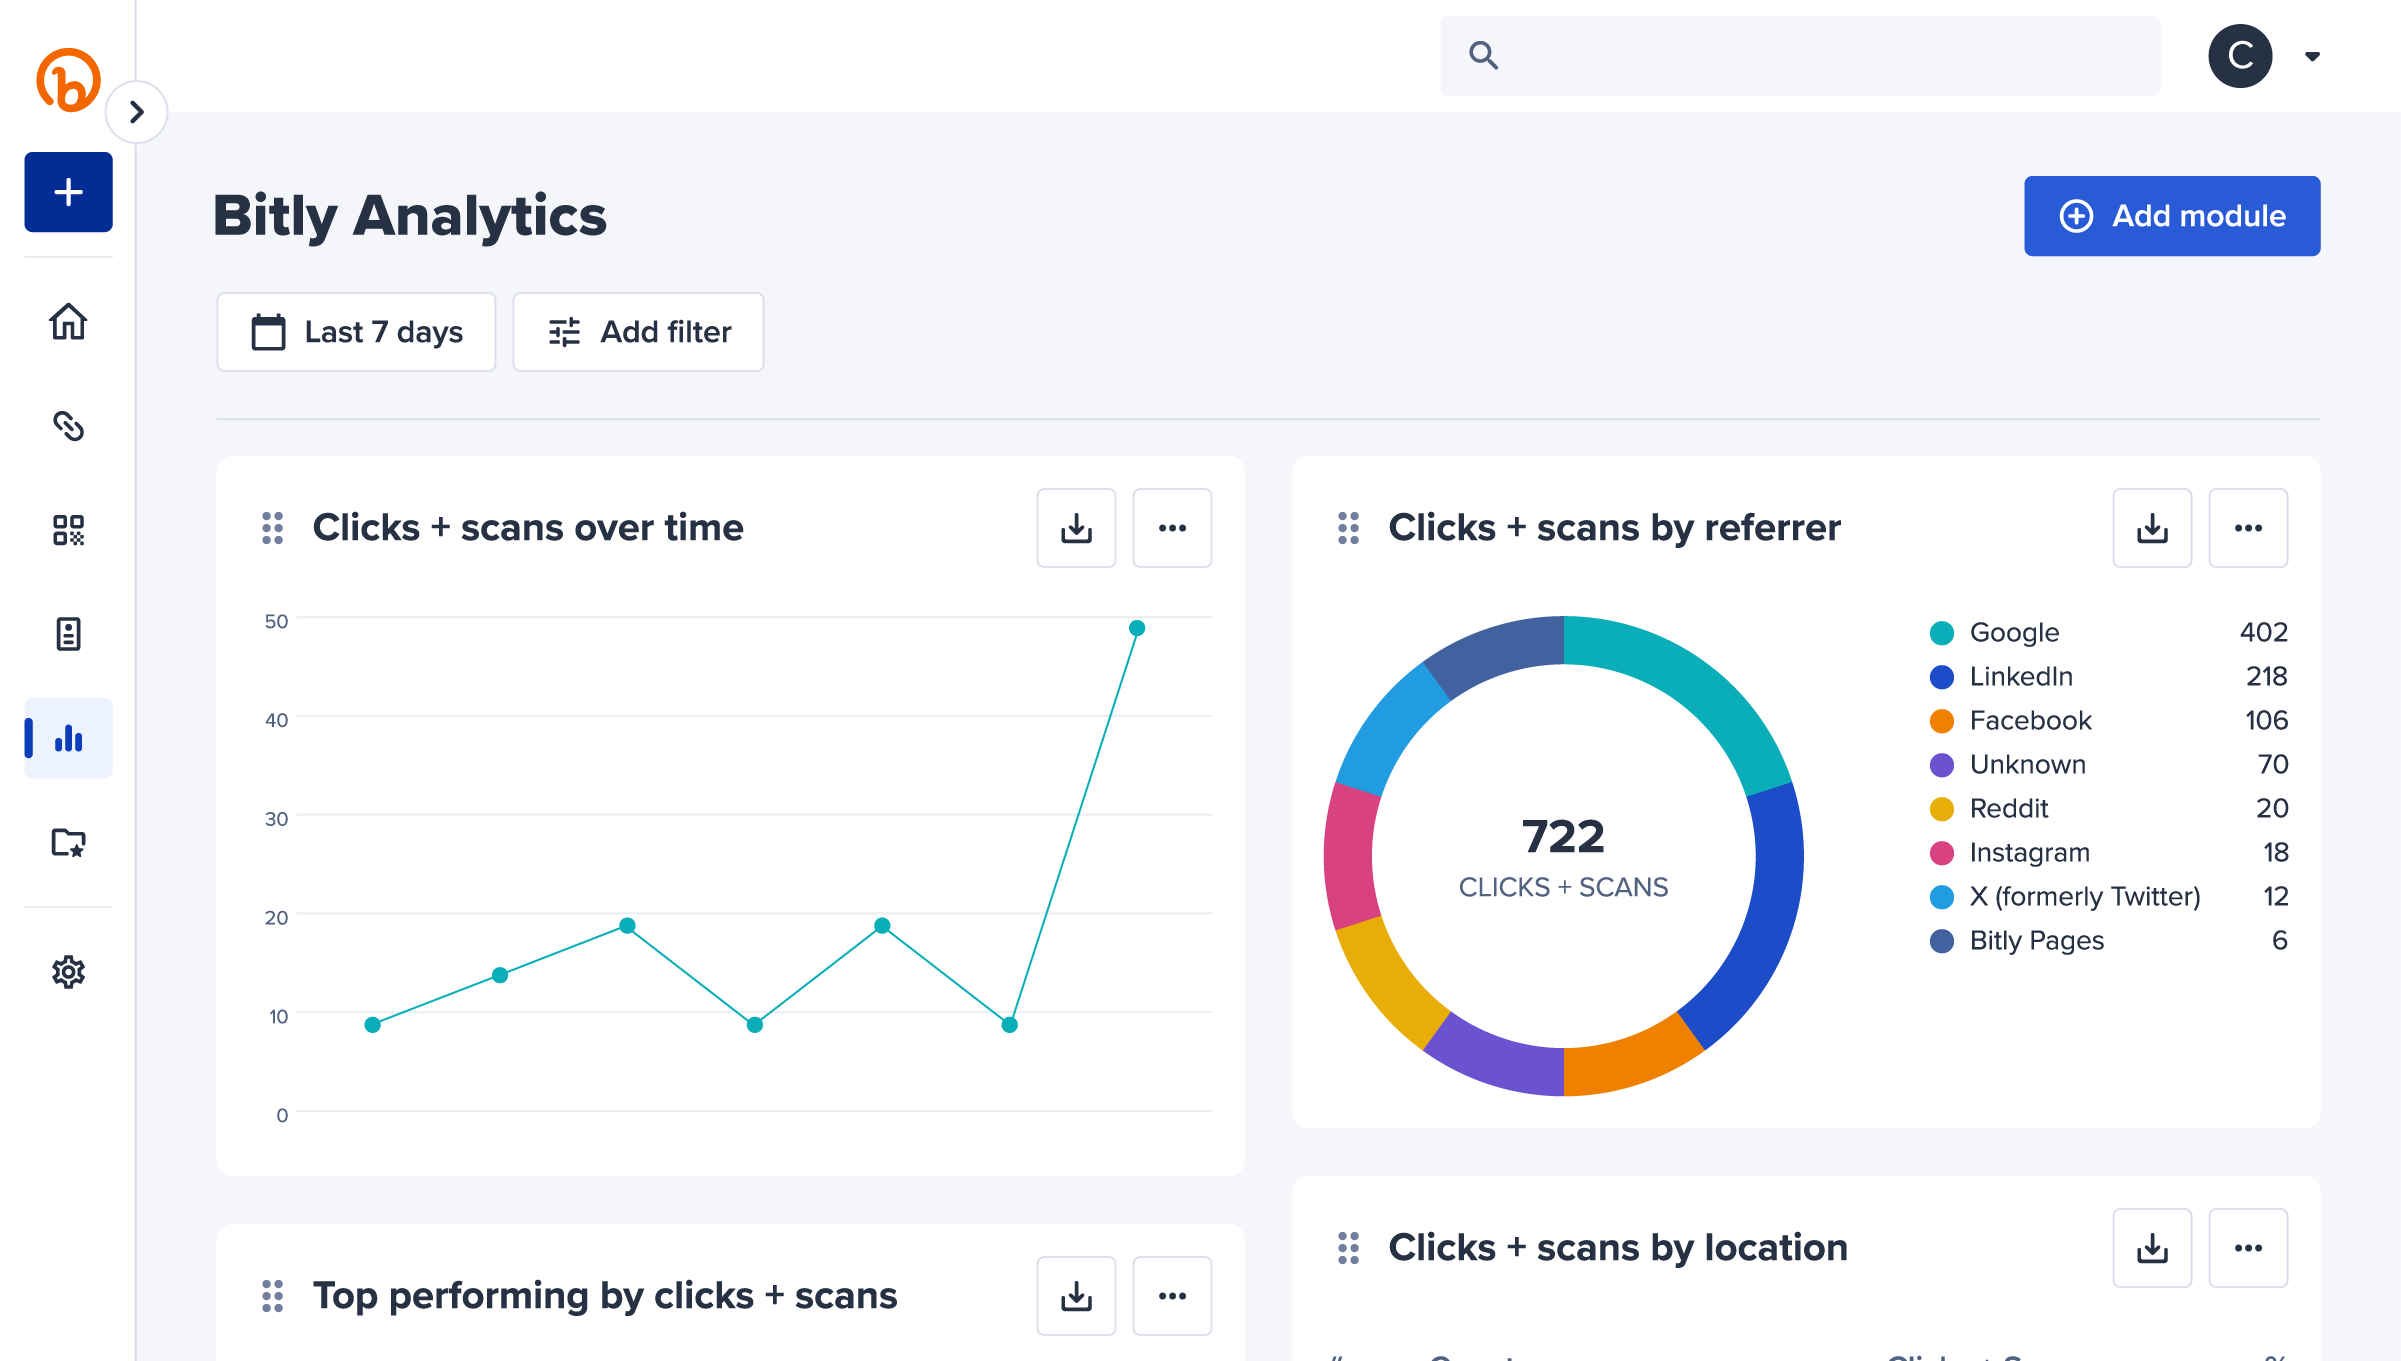
Task: Expand the Add filter dropdown
Action: point(638,332)
